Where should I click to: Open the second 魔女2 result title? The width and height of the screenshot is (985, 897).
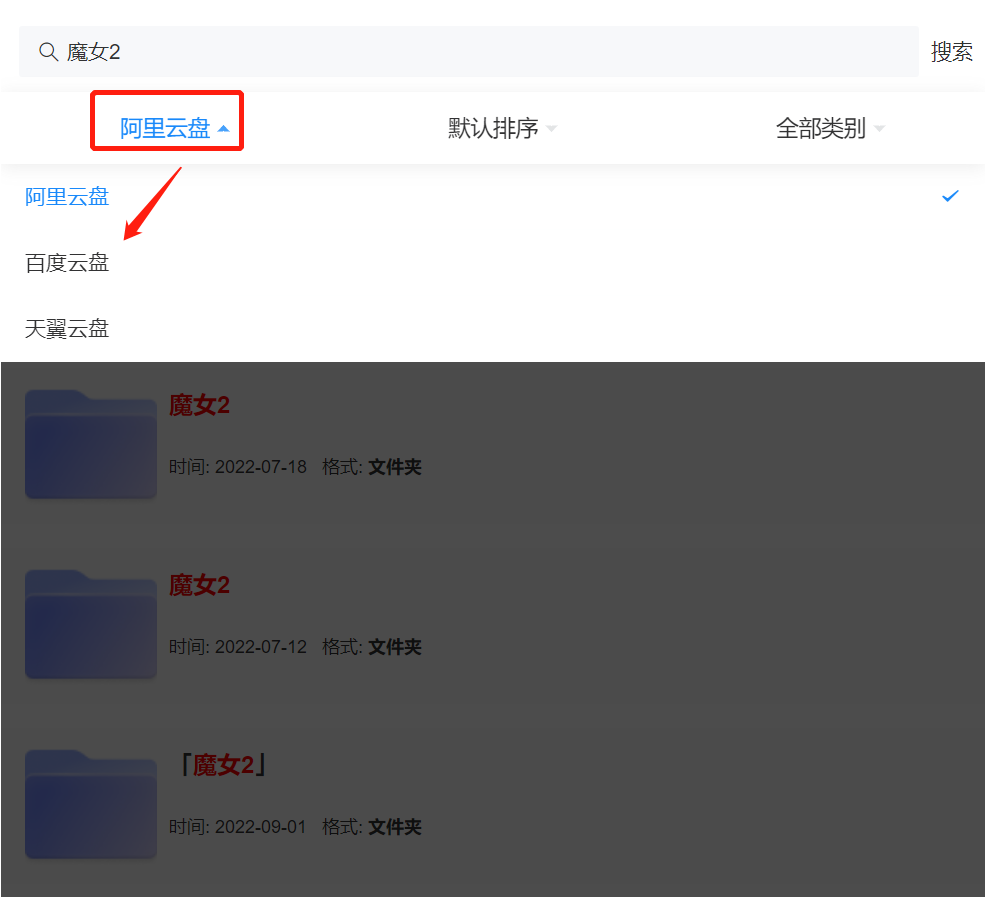199,585
